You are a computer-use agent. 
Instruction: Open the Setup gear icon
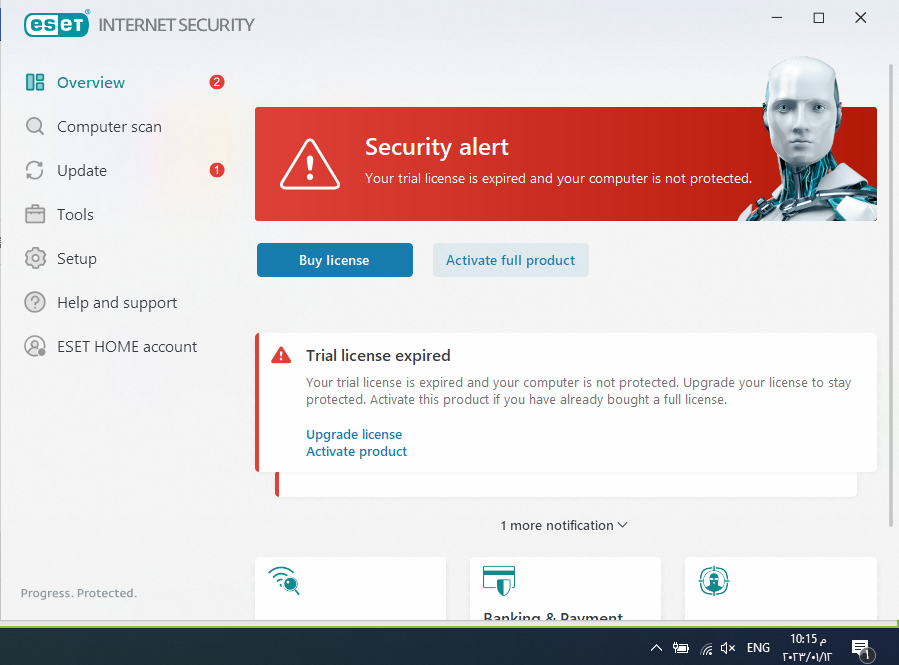pos(35,259)
